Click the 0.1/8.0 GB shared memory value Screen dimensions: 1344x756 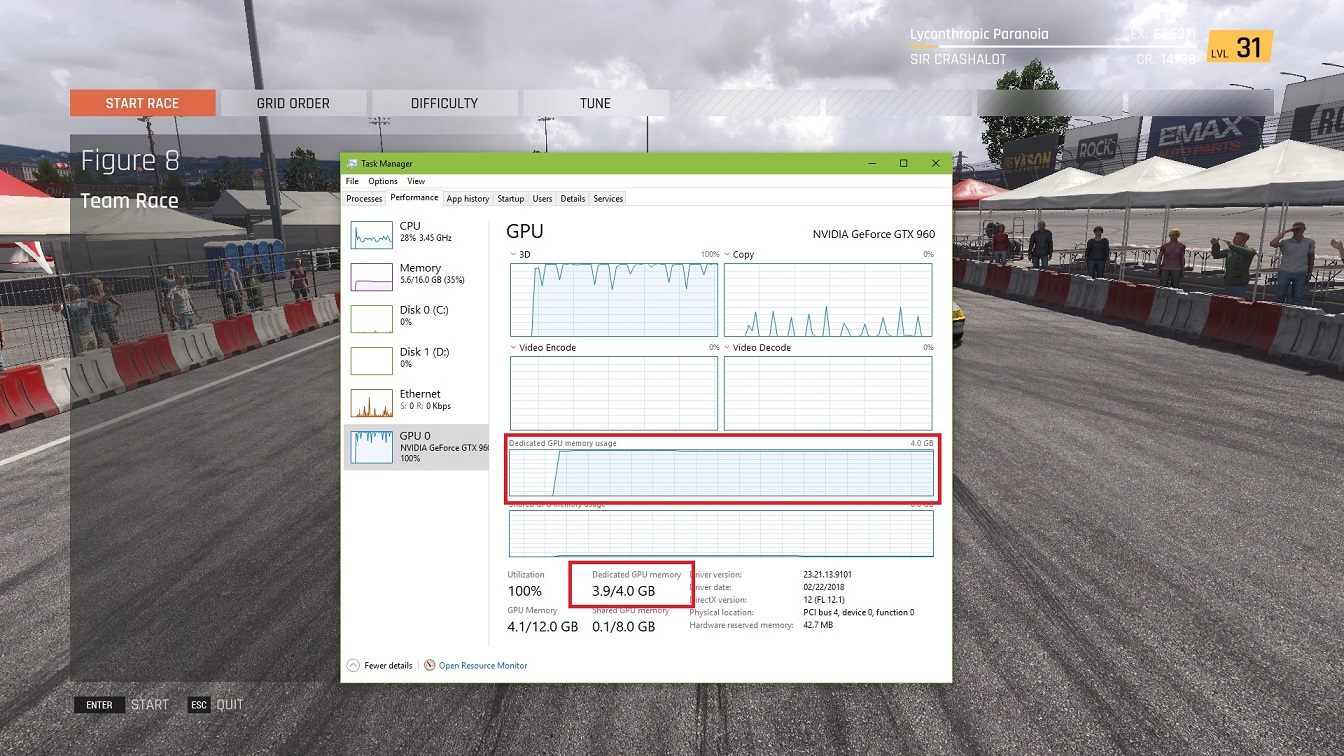point(624,627)
